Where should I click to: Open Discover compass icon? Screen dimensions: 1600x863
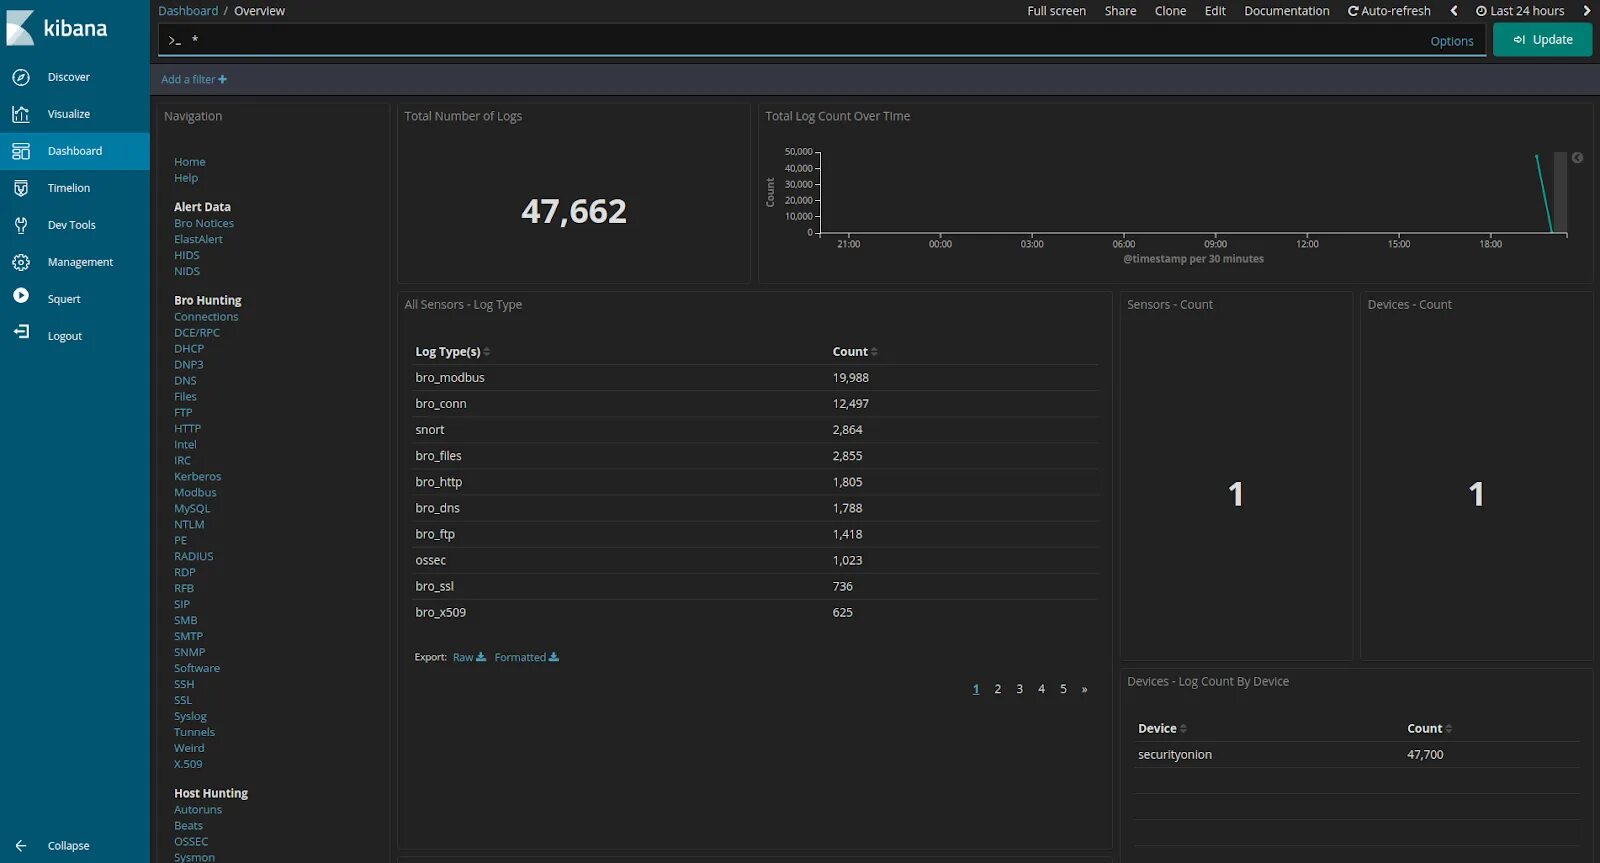(x=21, y=77)
